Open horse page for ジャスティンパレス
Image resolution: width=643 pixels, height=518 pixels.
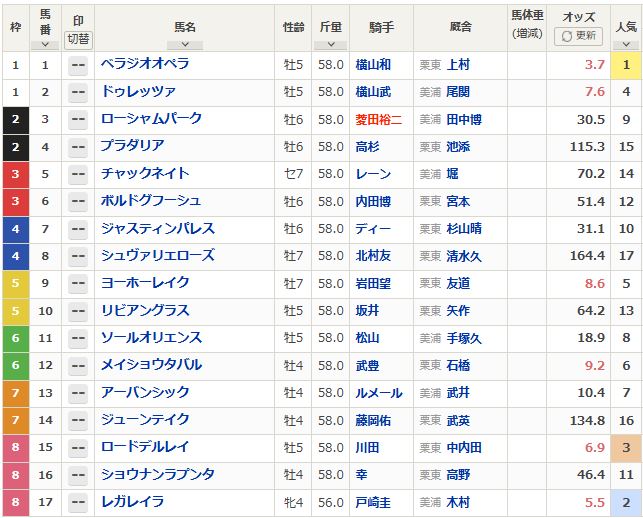(158, 228)
